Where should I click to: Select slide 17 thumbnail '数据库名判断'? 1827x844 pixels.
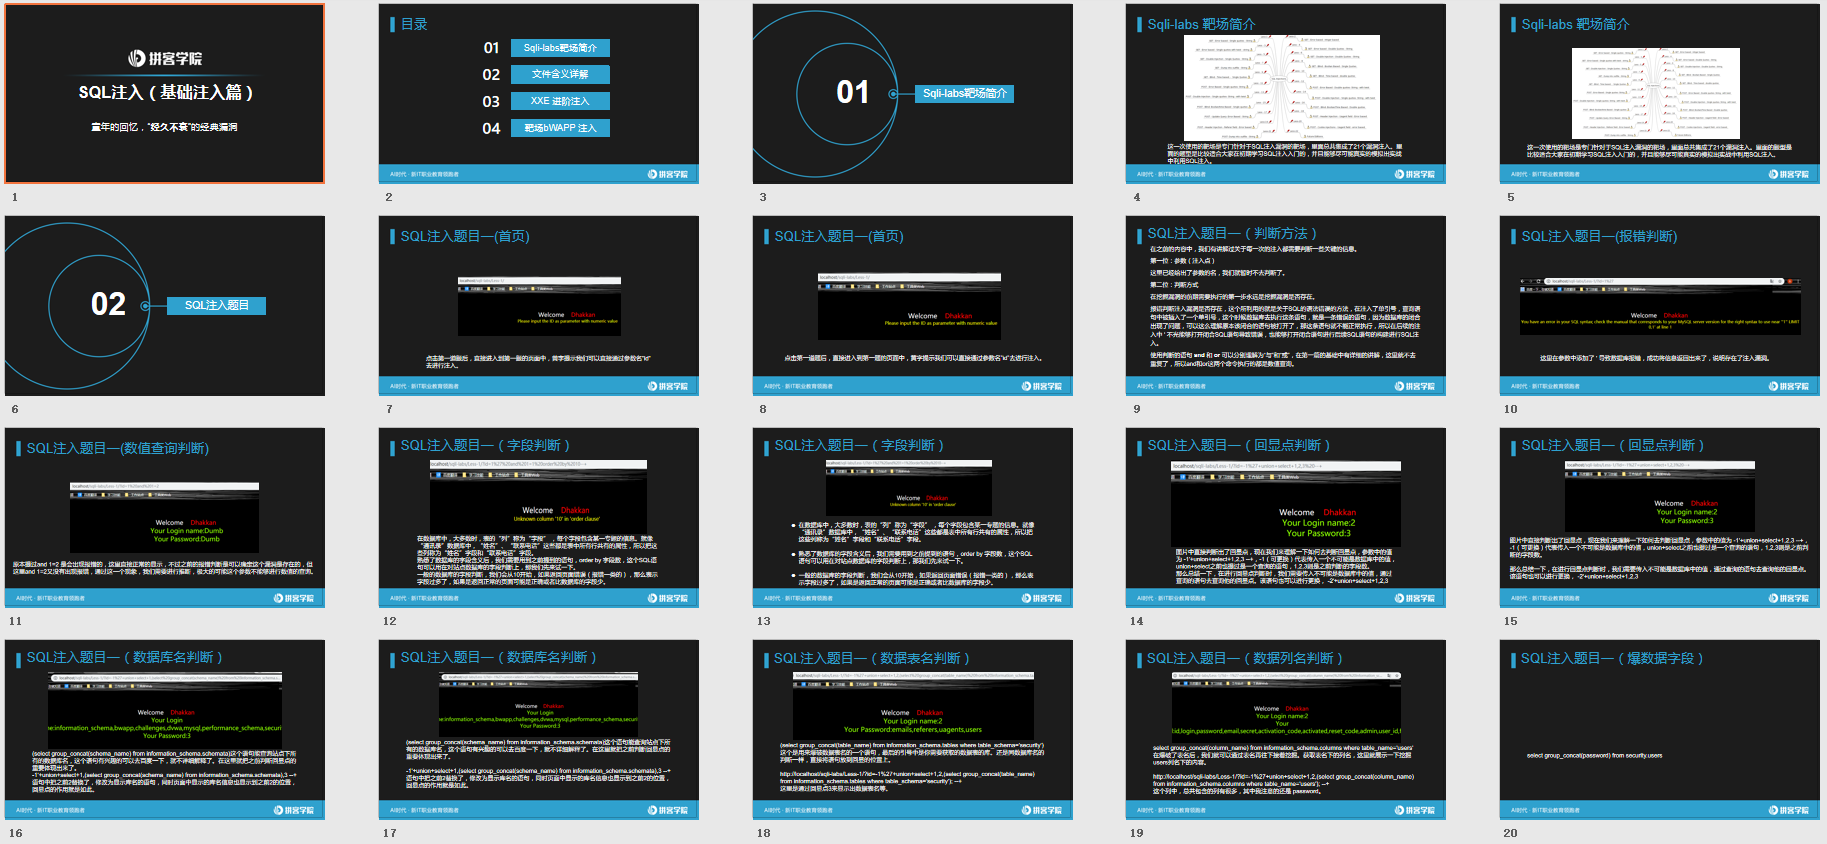[x=539, y=730]
